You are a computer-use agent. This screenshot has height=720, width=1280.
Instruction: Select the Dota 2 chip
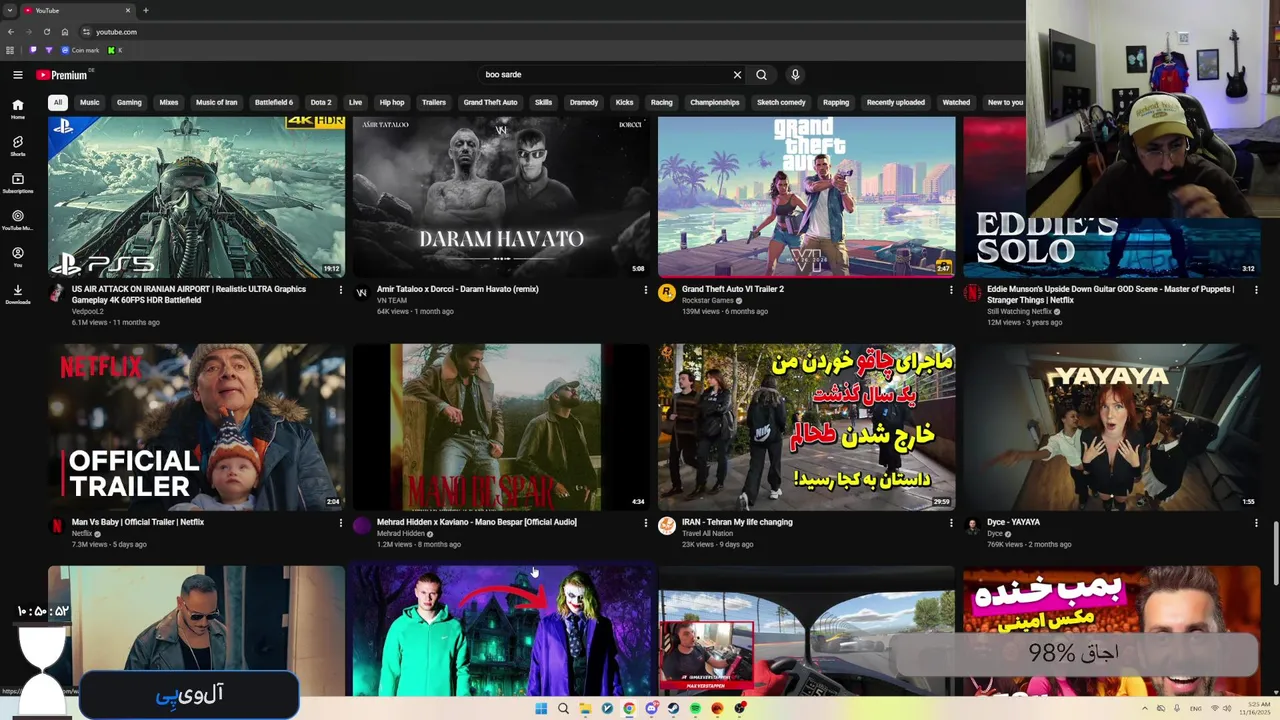(321, 102)
